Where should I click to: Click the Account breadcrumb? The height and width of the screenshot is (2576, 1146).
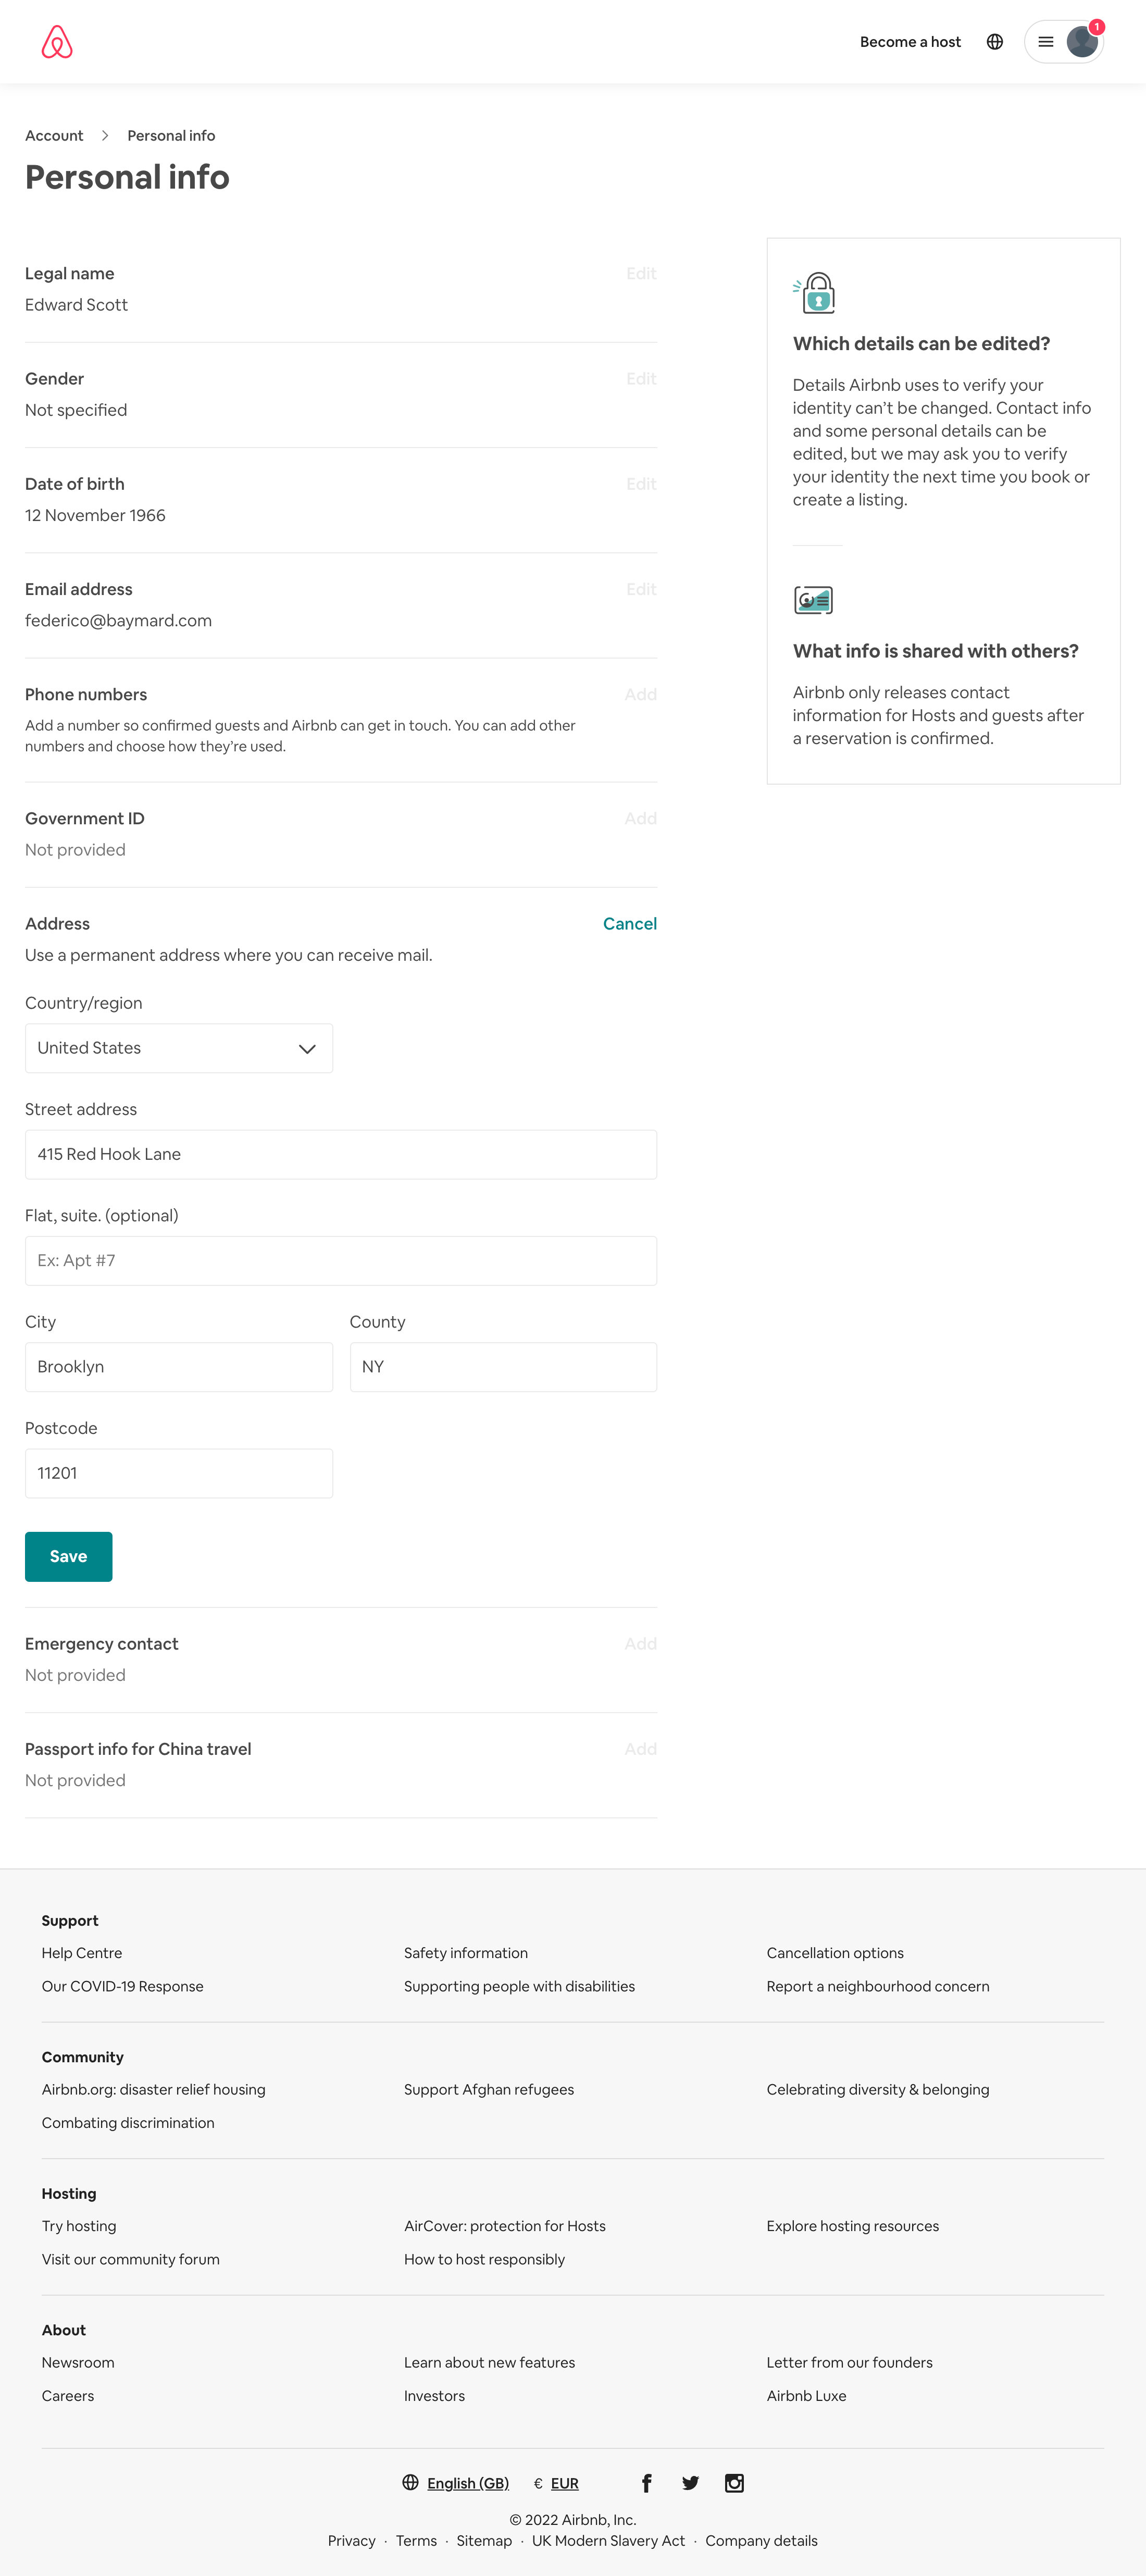[x=53, y=135]
